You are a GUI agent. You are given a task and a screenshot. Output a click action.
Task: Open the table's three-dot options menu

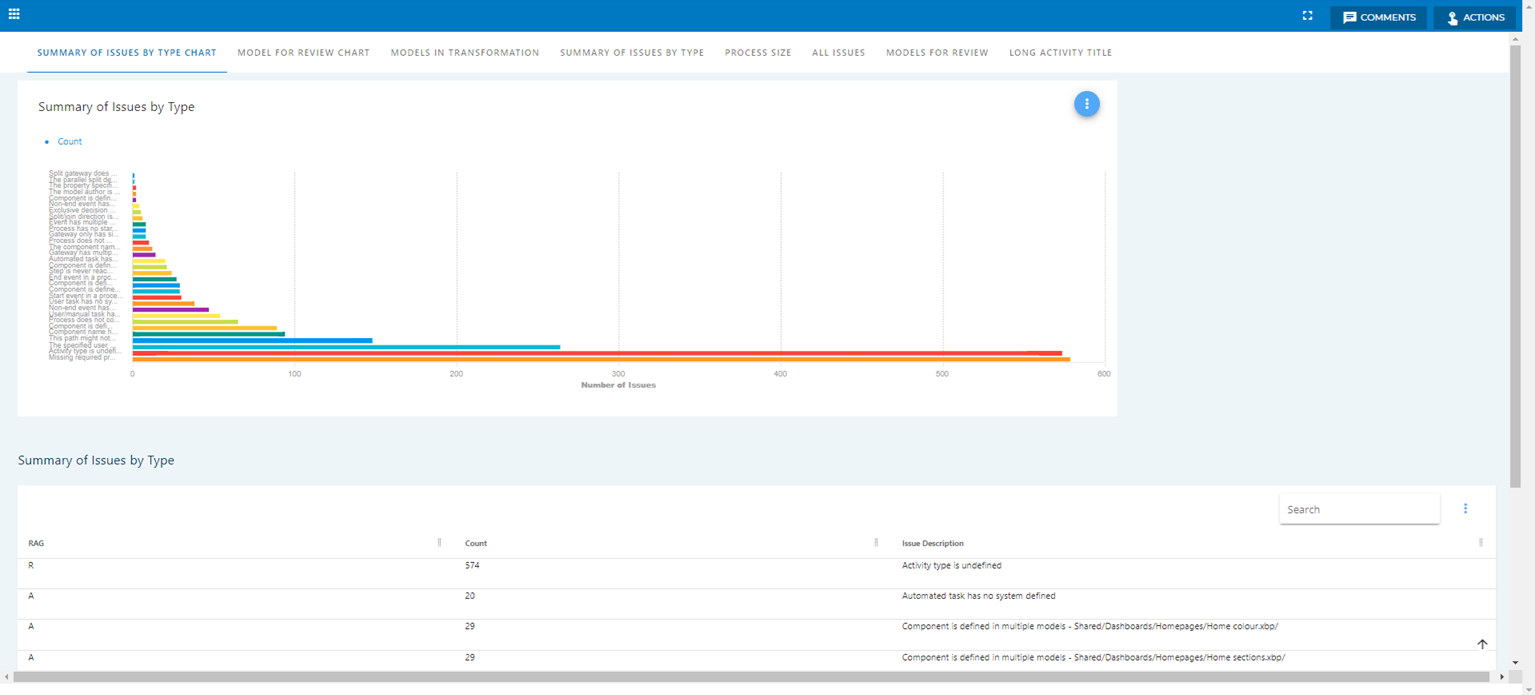tap(1465, 509)
